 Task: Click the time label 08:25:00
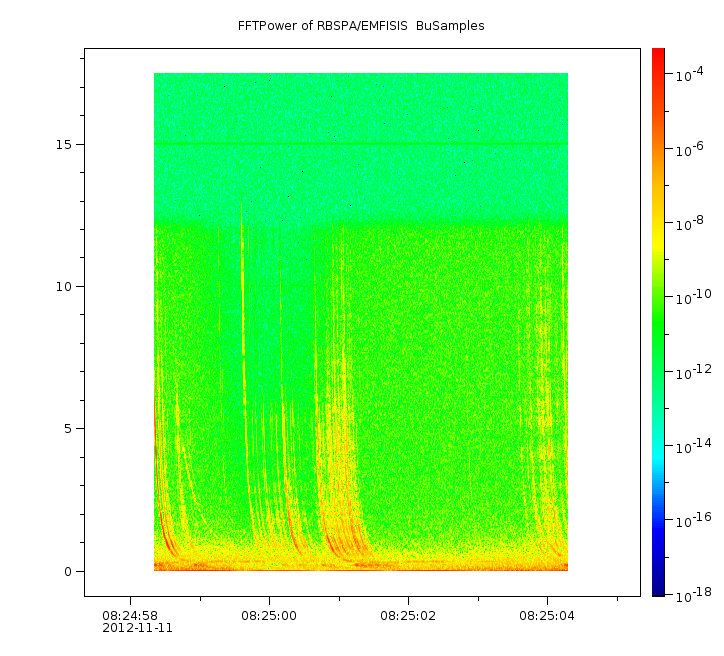coord(269,616)
